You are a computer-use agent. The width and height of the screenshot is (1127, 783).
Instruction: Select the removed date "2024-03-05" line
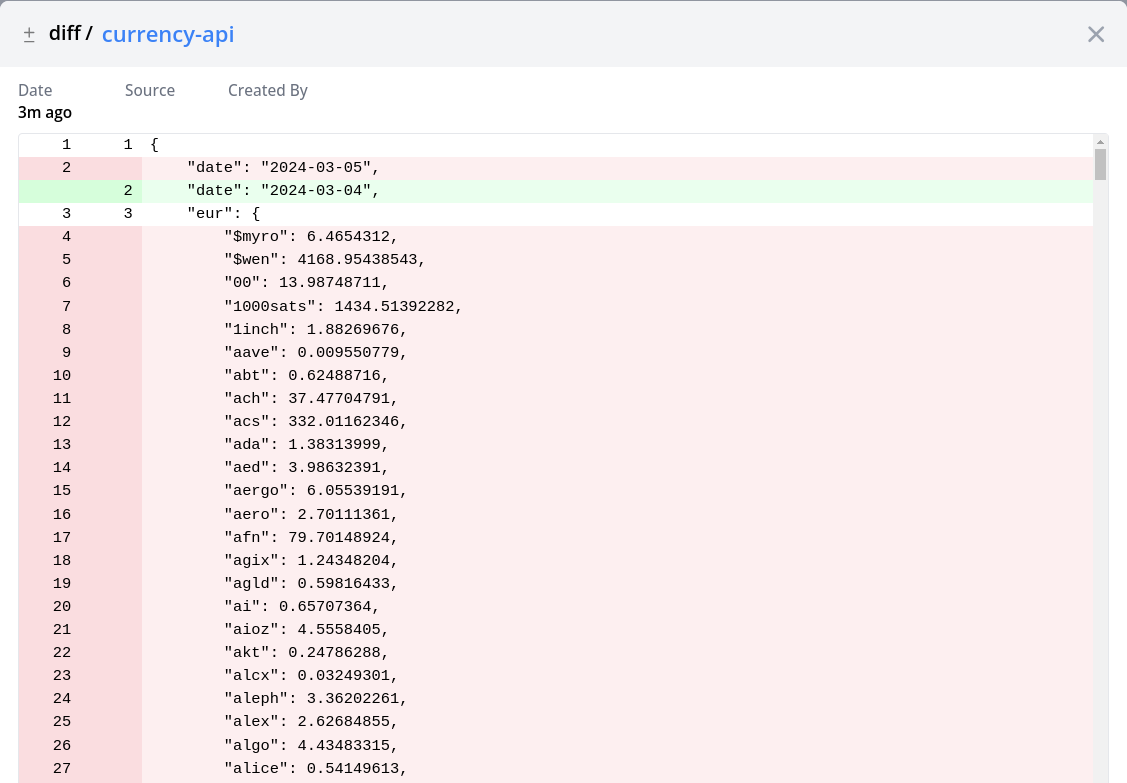[x=283, y=167]
